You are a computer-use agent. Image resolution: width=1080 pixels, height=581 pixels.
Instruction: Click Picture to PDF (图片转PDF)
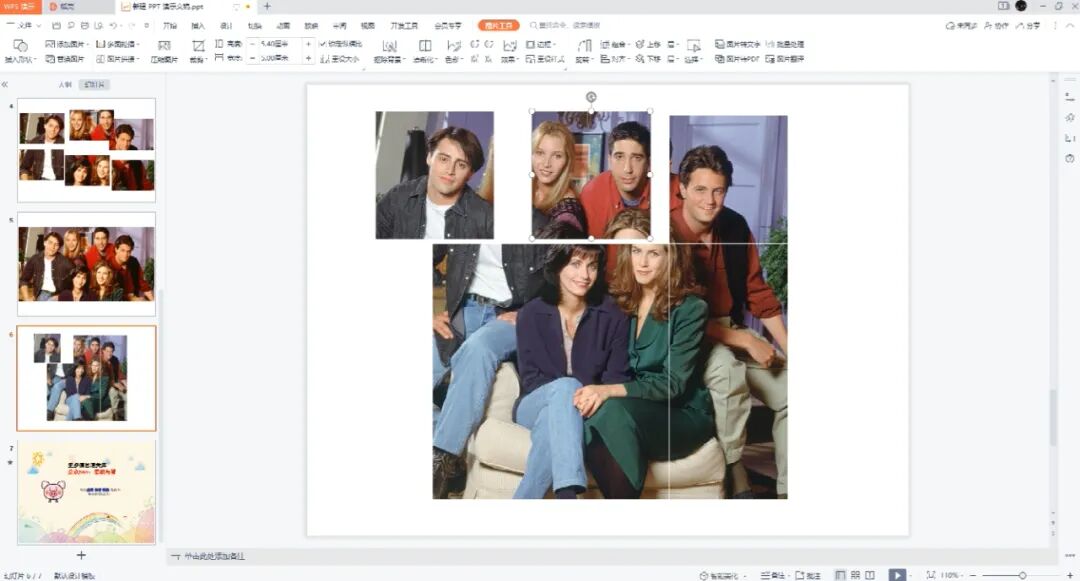[737, 59]
